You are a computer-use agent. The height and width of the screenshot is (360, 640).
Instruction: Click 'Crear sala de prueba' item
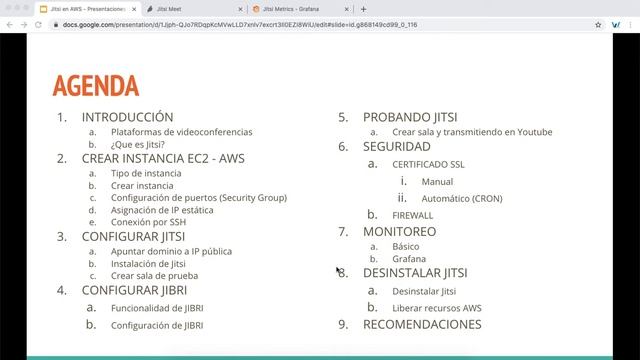[155, 276]
